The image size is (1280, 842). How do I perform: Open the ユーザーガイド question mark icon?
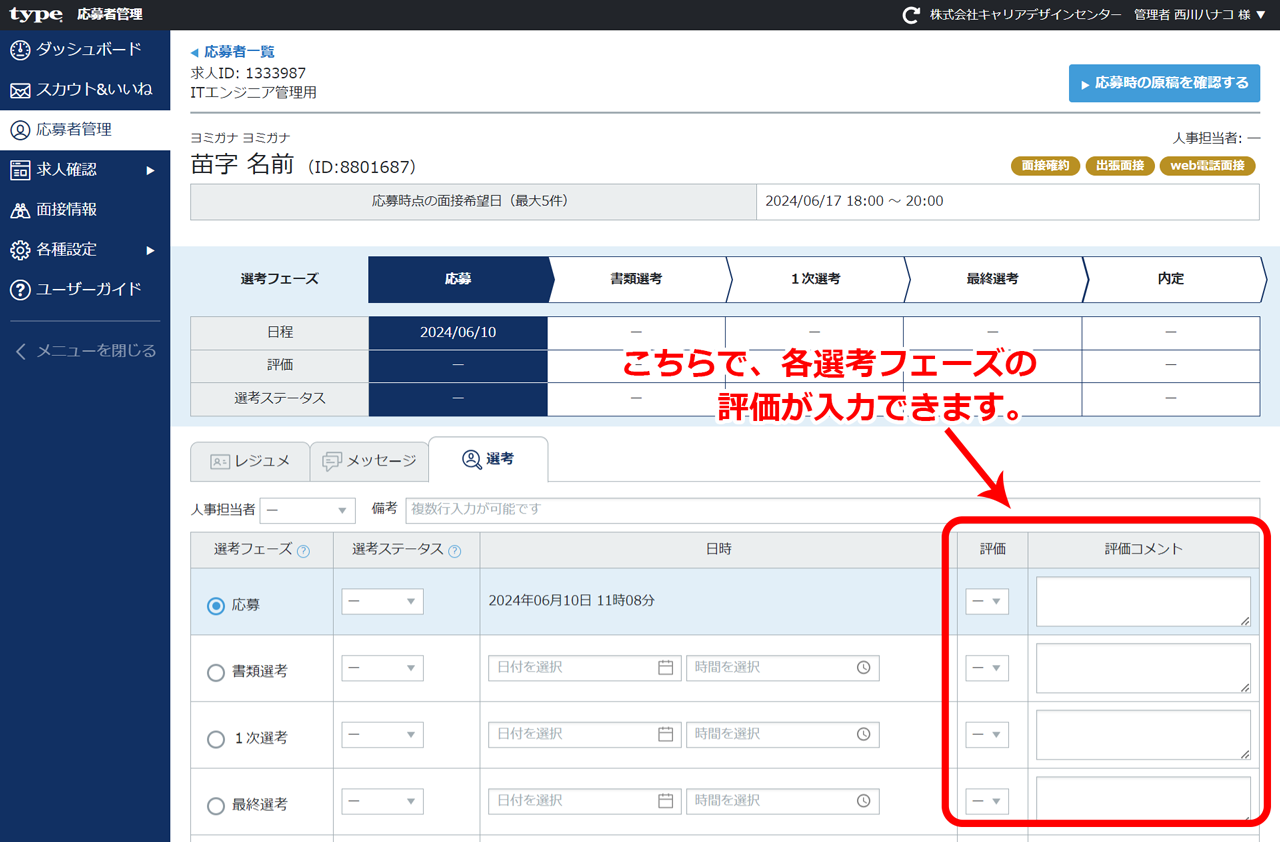(x=20, y=290)
